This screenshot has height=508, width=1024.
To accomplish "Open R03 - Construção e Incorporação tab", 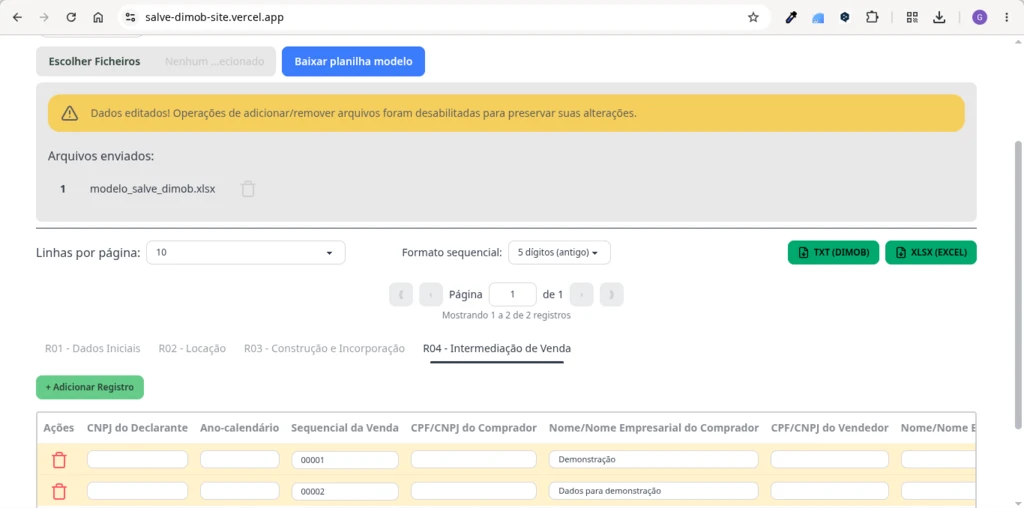I will (x=325, y=349).
